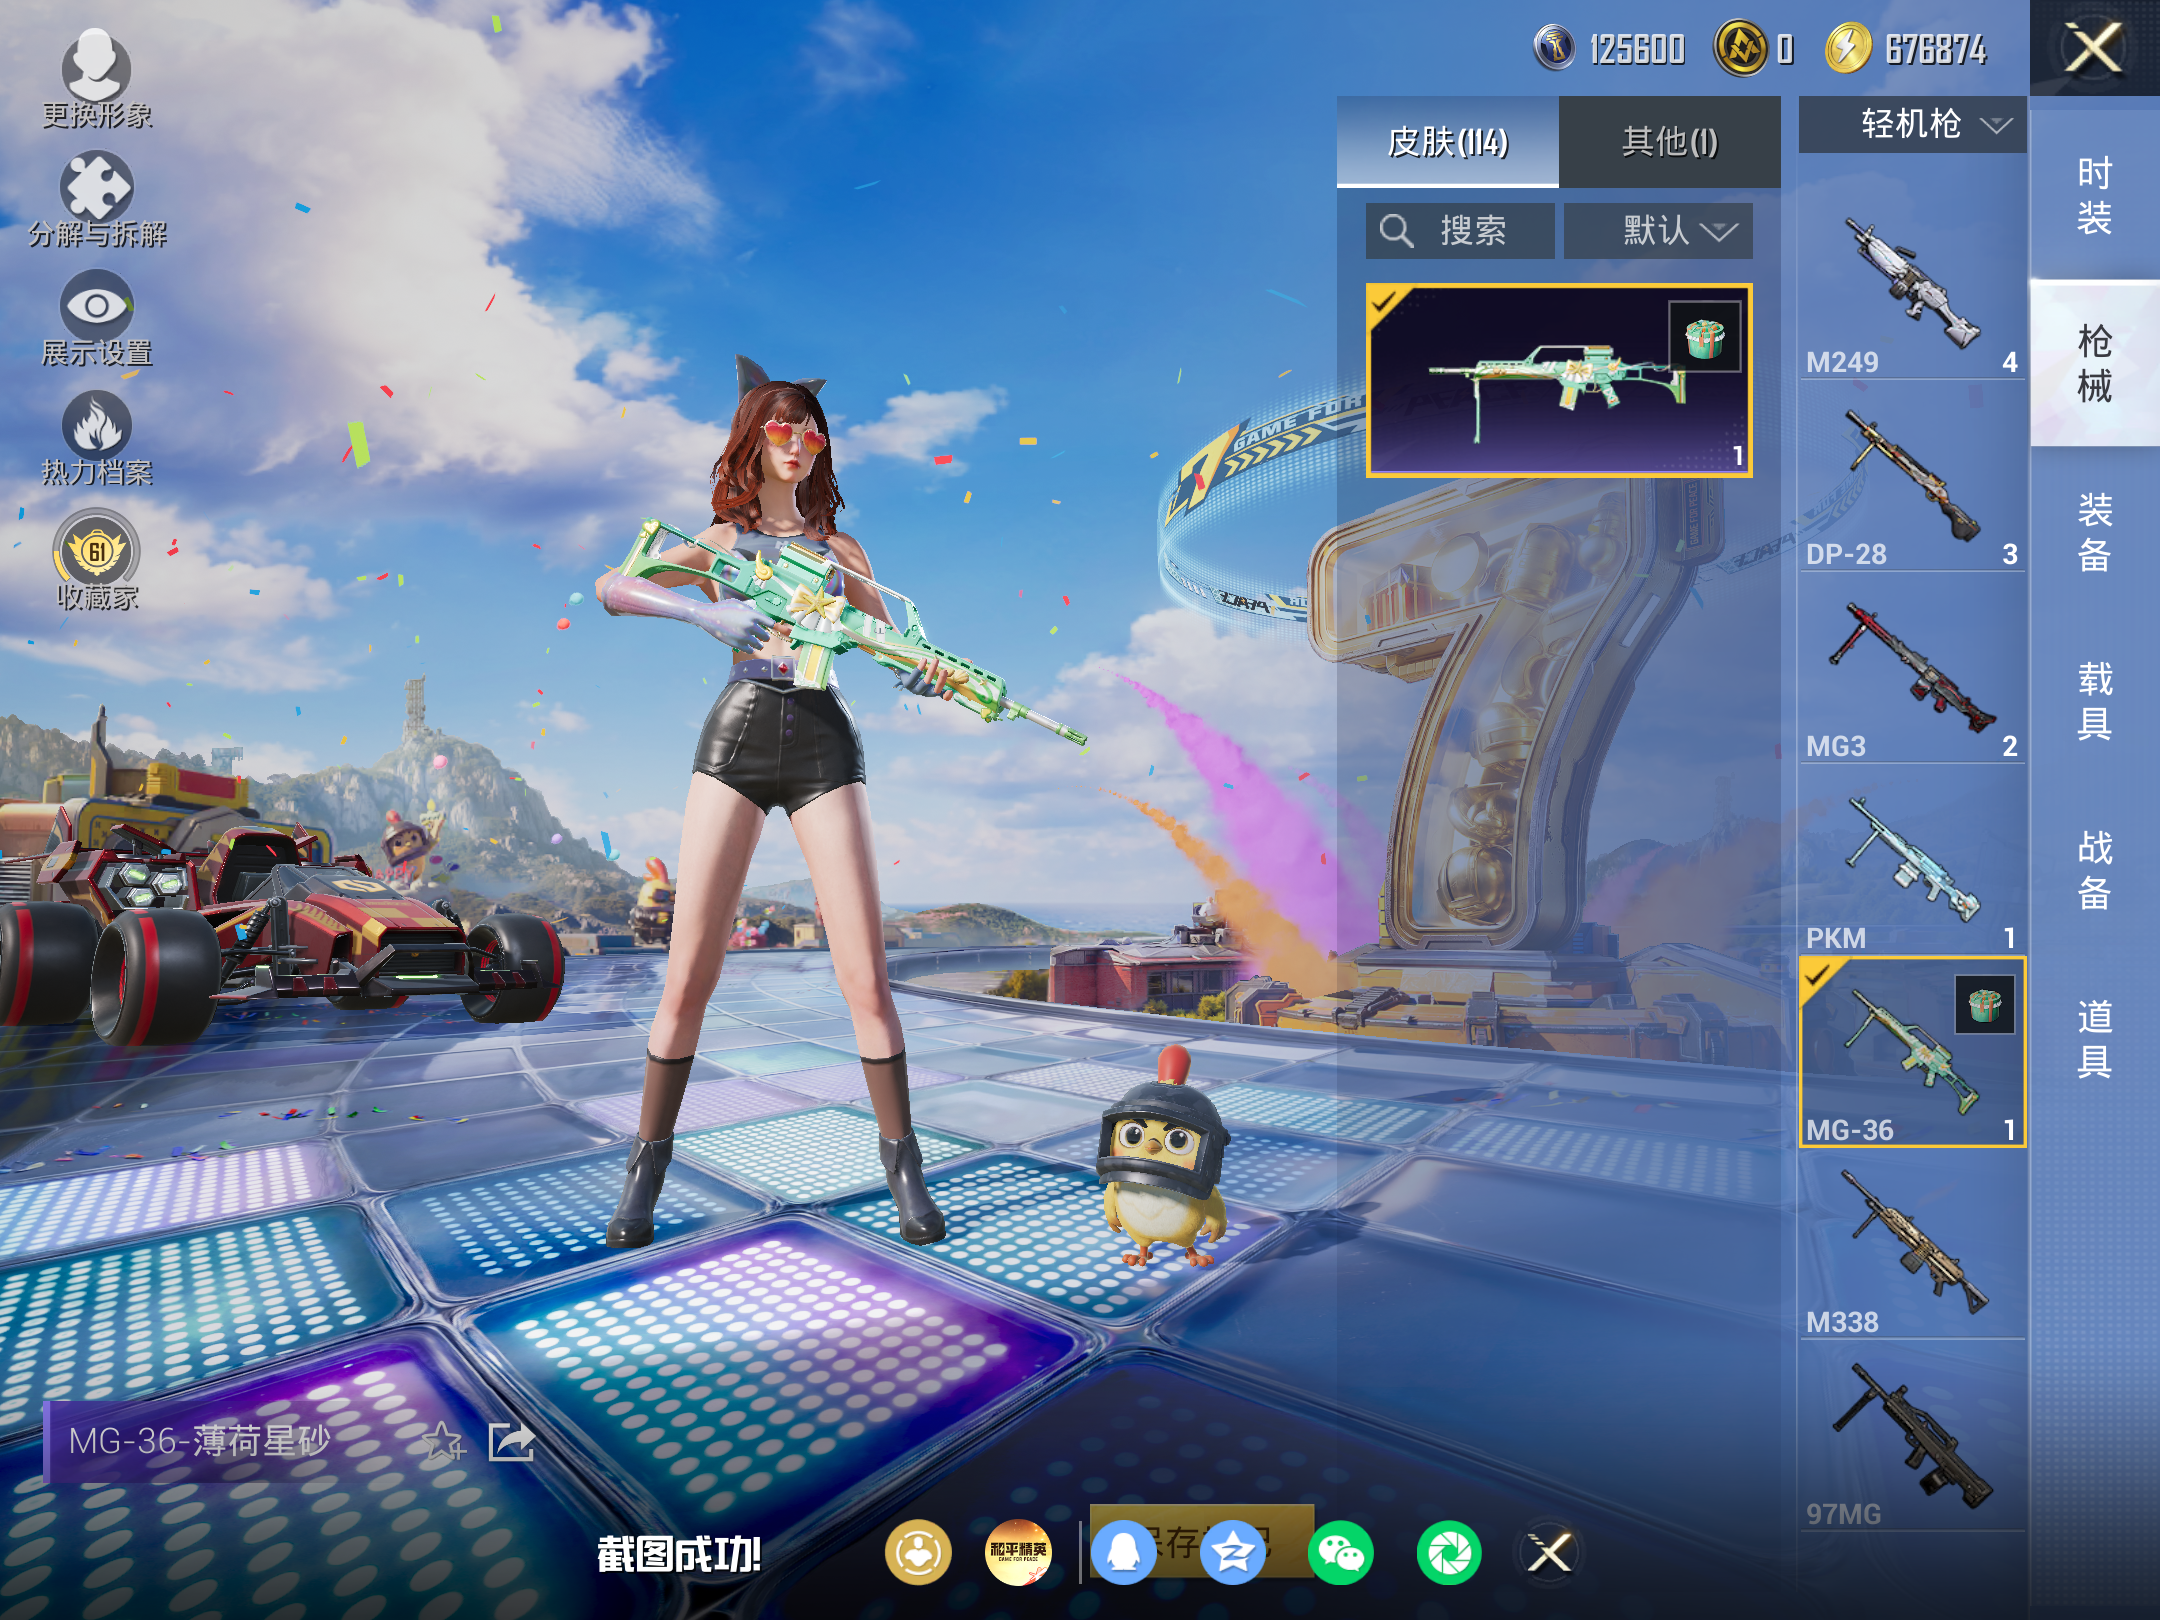Open the 道具 category tab

pyautogui.click(x=2095, y=1039)
